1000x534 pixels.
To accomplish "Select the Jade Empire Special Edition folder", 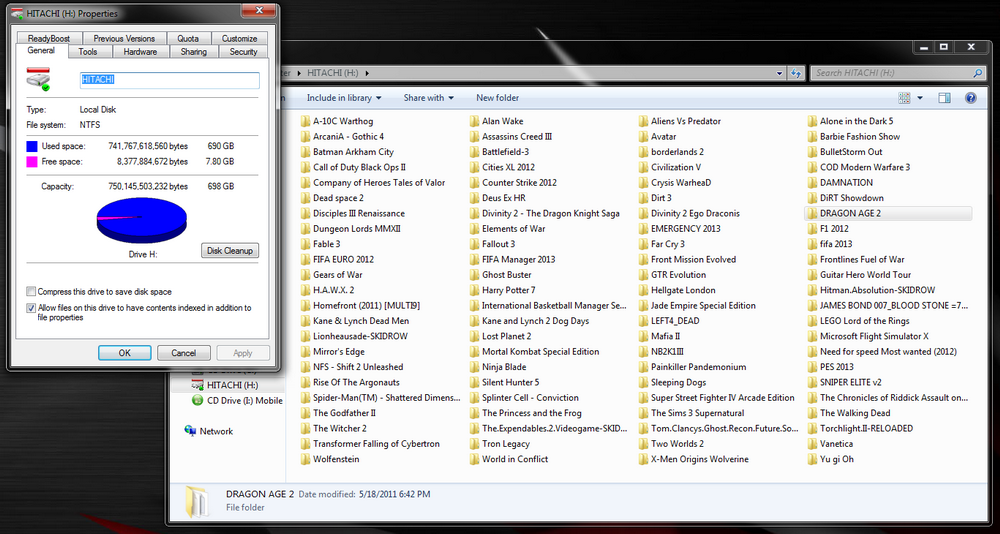I will point(697,306).
